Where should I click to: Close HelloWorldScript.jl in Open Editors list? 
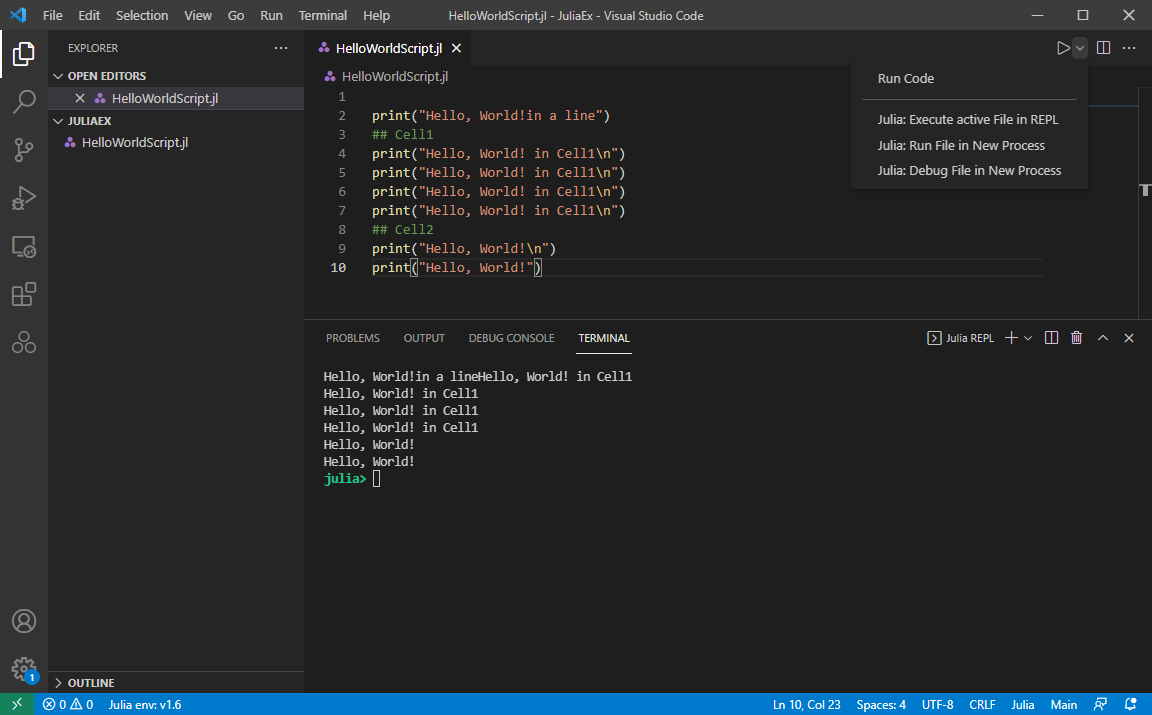[80, 98]
